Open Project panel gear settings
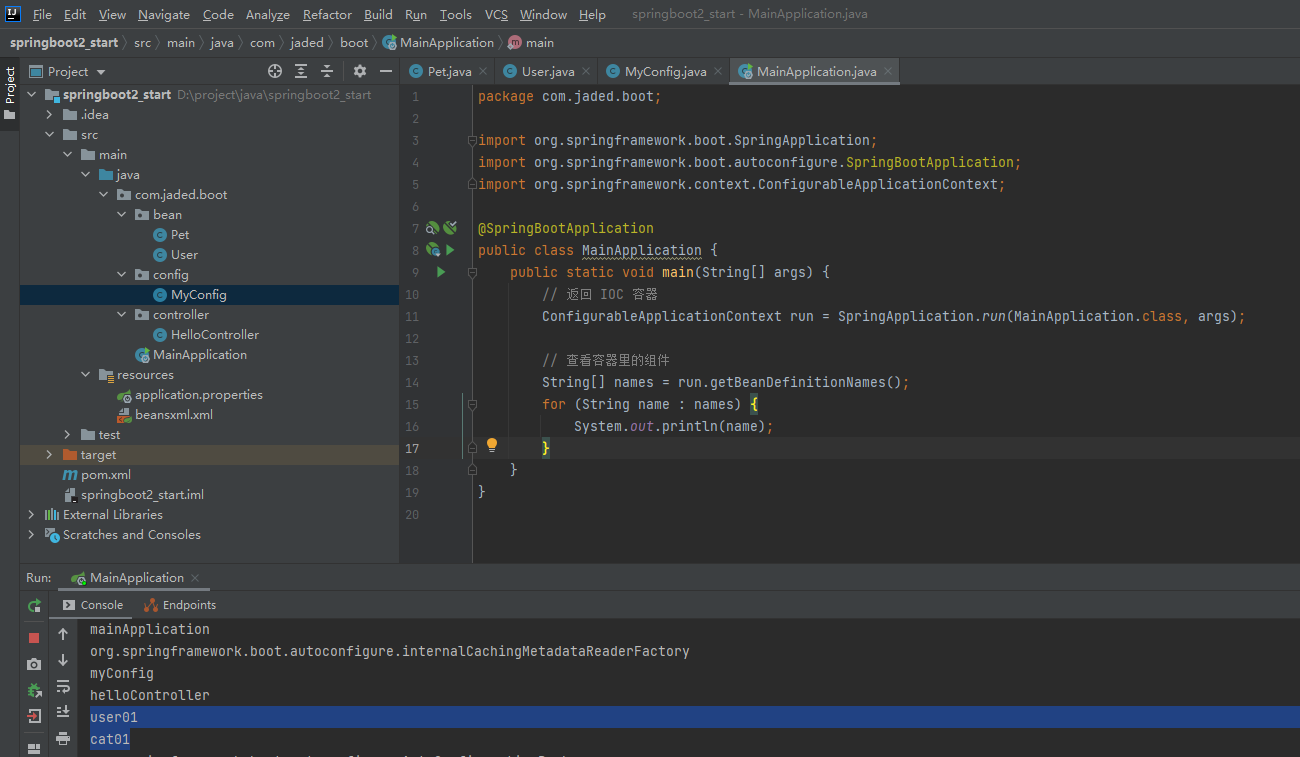This screenshot has width=1300, height=757. click(360, 71)
